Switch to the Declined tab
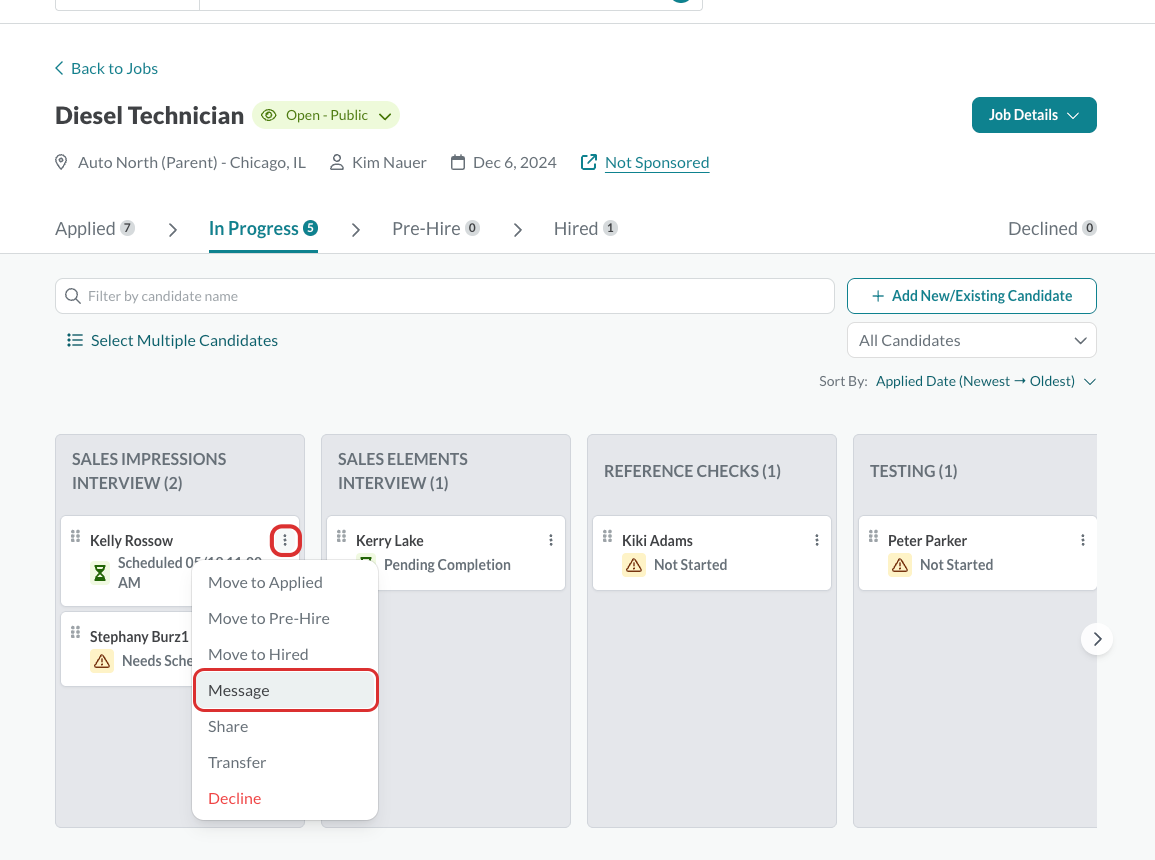This screenshot has width=1155, height=860. (x=1052, y=228)
